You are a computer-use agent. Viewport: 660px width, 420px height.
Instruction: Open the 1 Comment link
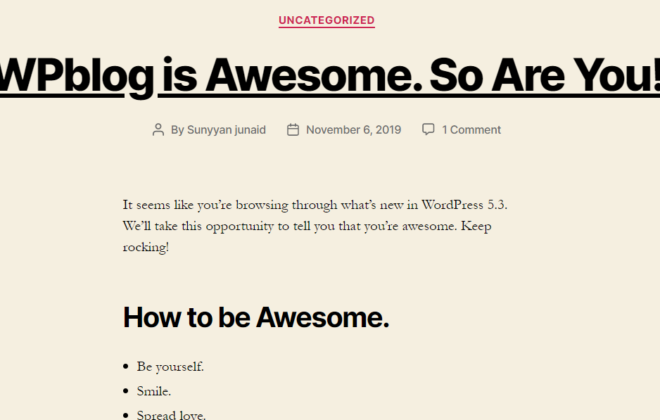click(x=471, y=130)
